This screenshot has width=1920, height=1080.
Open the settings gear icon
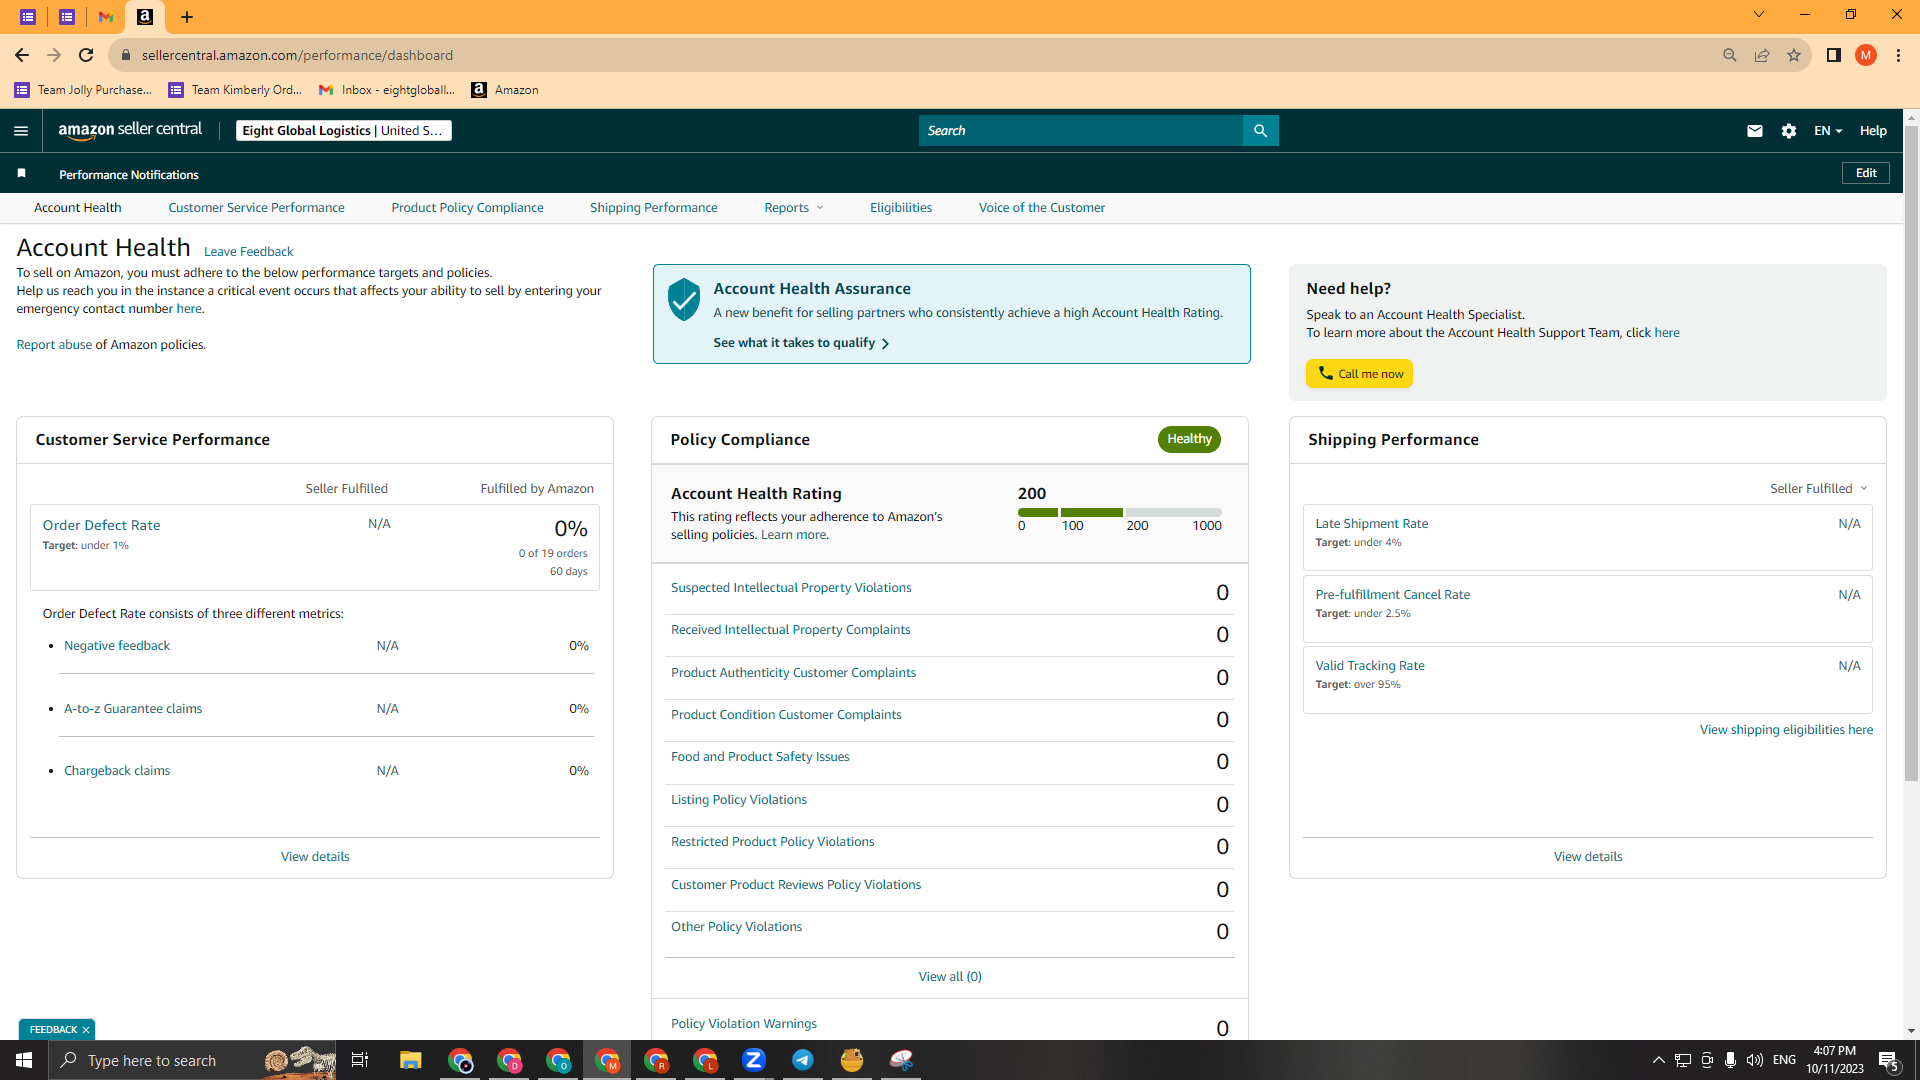coord(1789,131)
